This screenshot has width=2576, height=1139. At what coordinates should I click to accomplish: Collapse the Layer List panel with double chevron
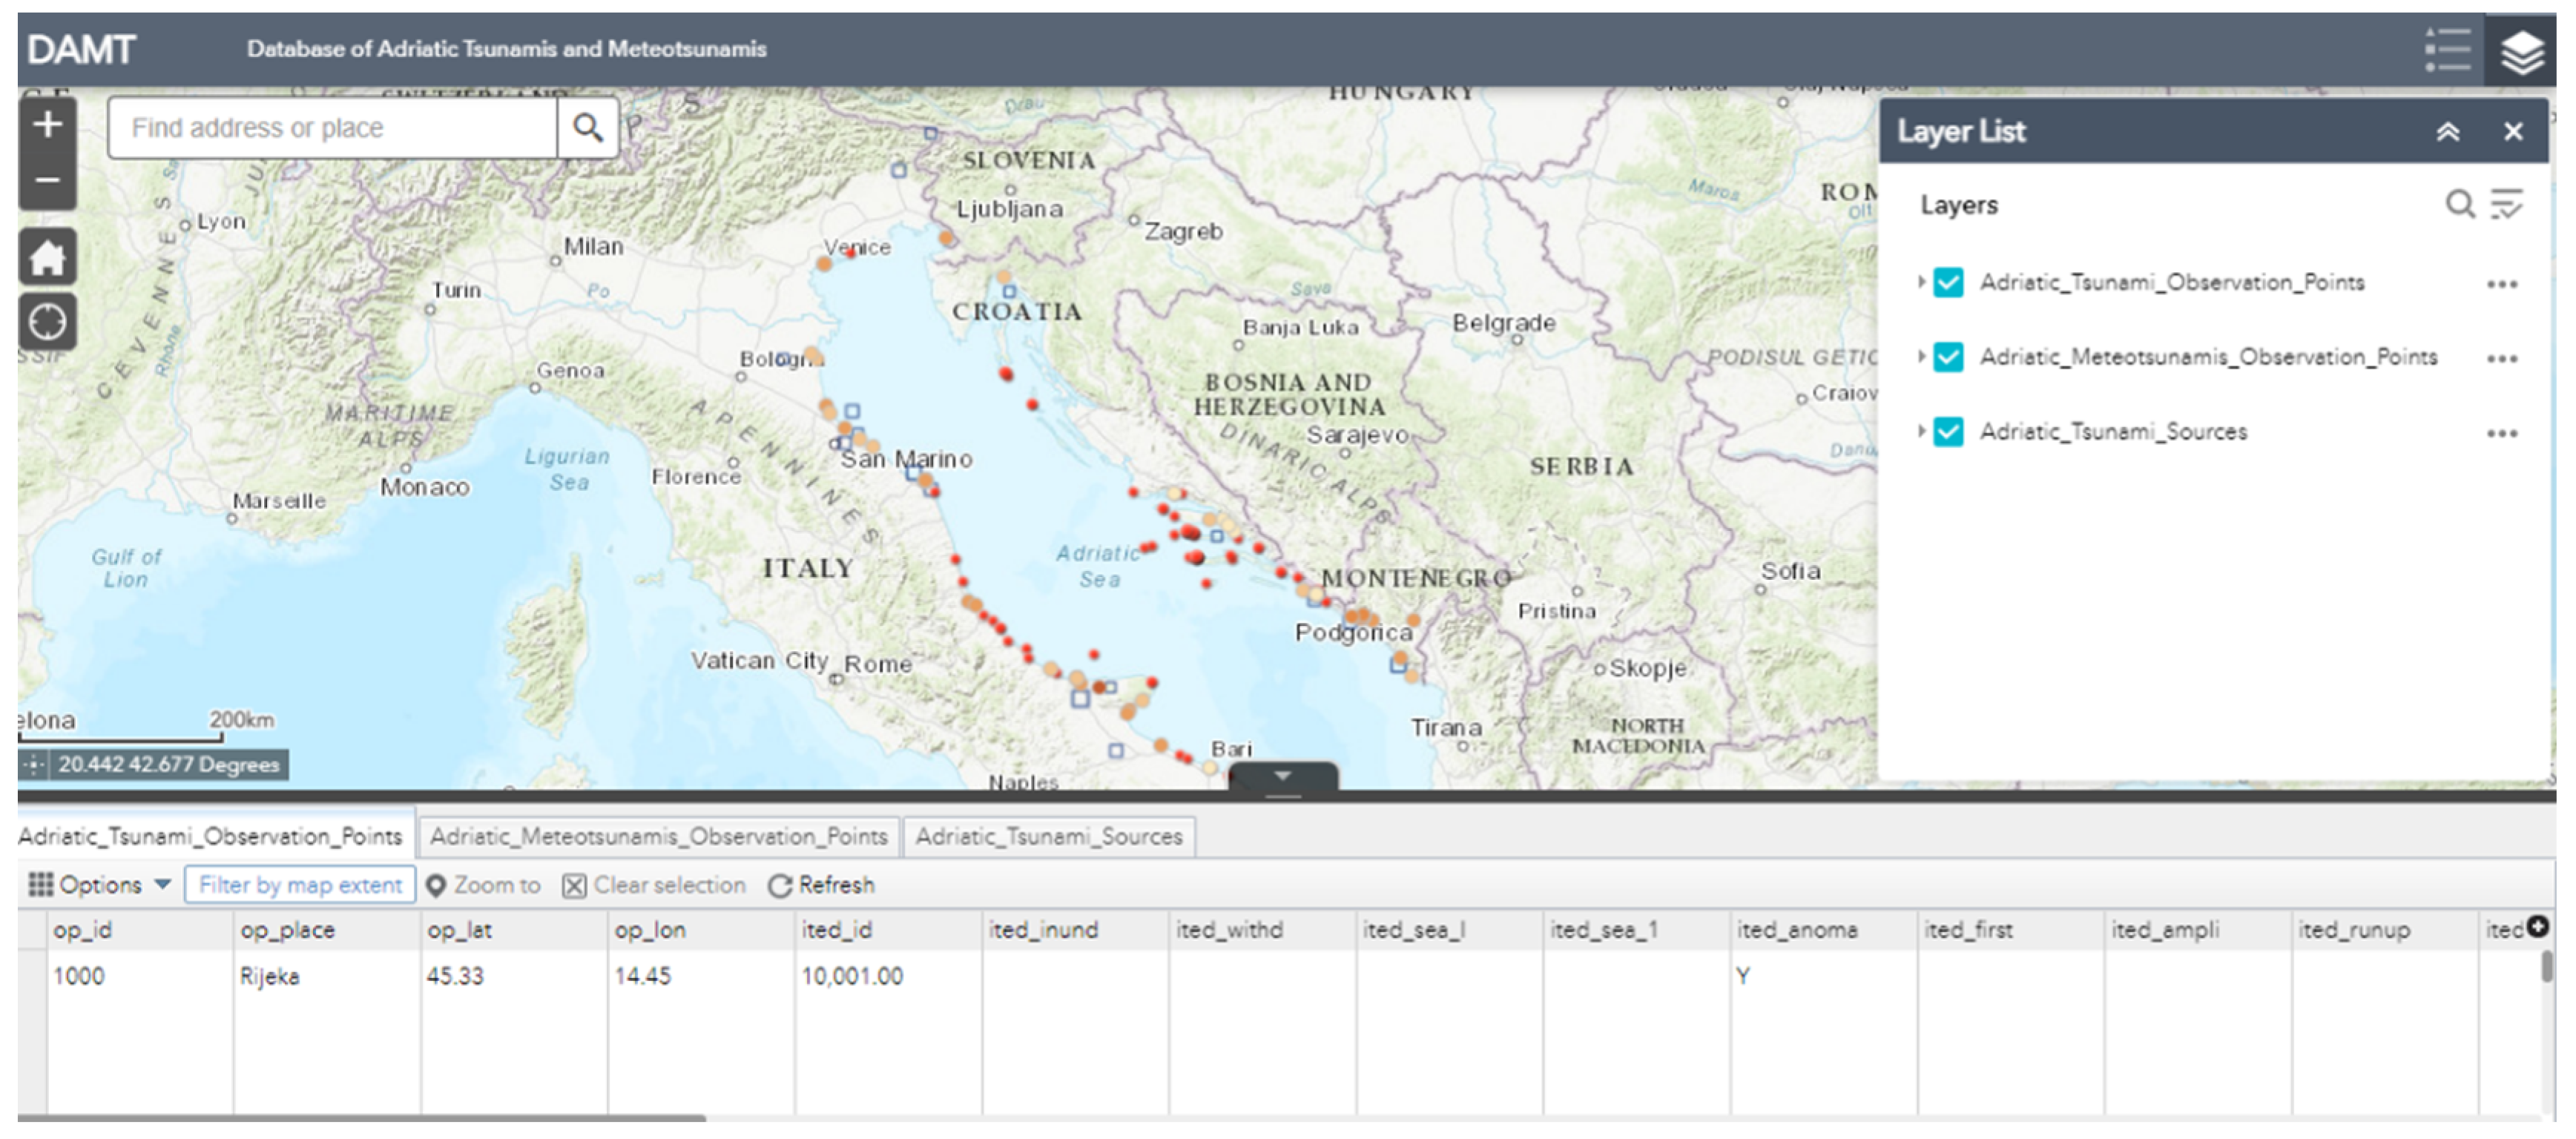point(2447,132)
